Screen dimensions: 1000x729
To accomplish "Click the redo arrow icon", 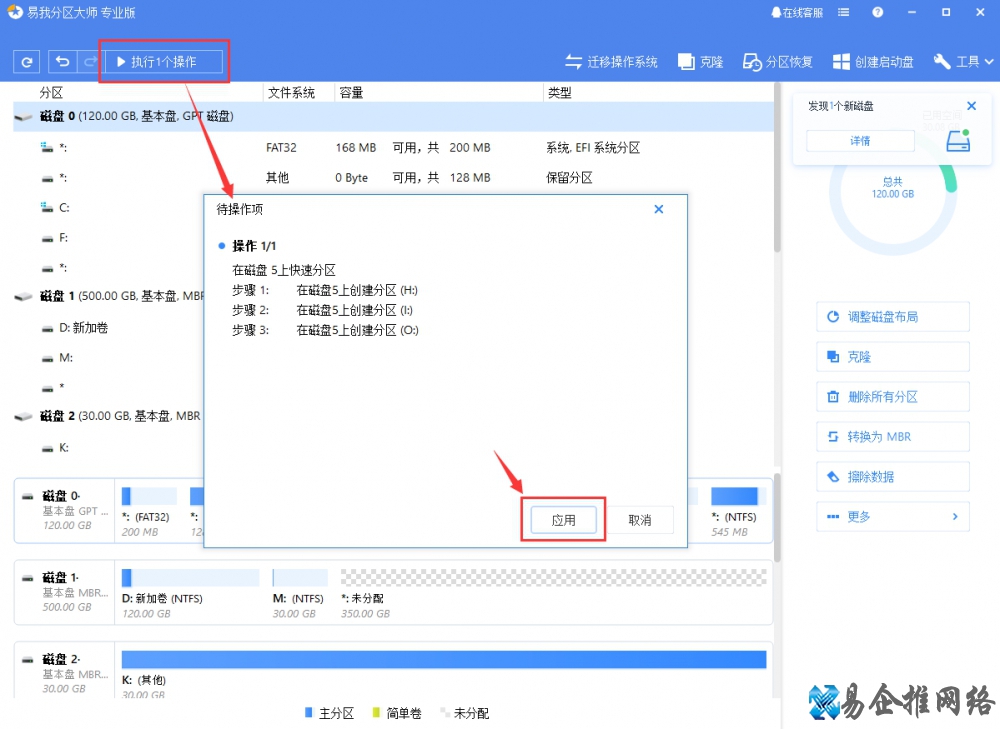I will pos(90,62).
